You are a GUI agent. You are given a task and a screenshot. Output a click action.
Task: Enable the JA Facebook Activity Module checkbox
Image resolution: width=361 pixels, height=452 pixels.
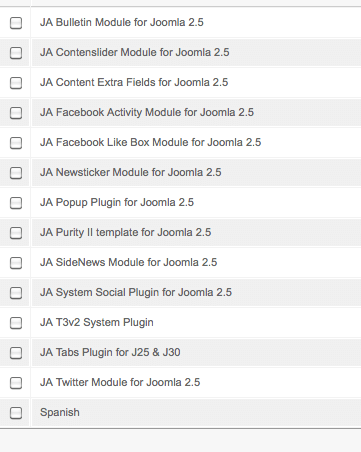click(16, 113)
